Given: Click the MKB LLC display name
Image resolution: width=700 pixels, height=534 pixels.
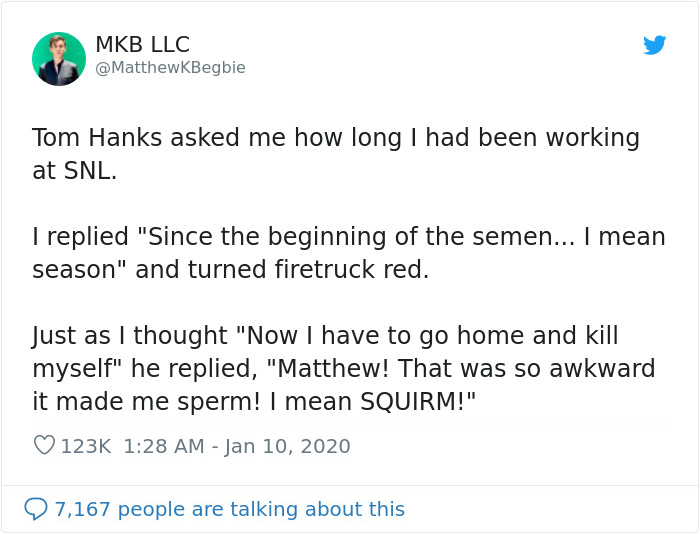Looking at the screenshot, I should pyautogui.click(x=142, y=45).
